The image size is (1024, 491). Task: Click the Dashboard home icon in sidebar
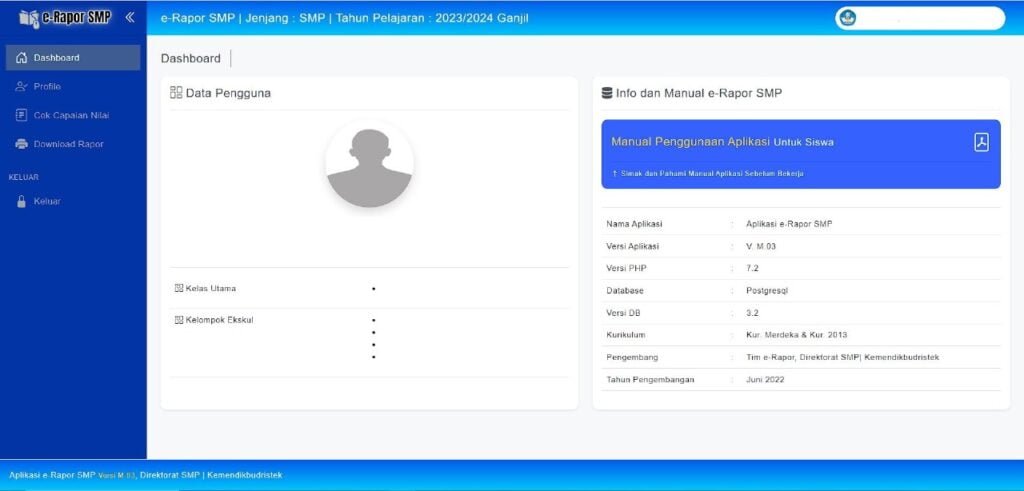coord(21,58)
